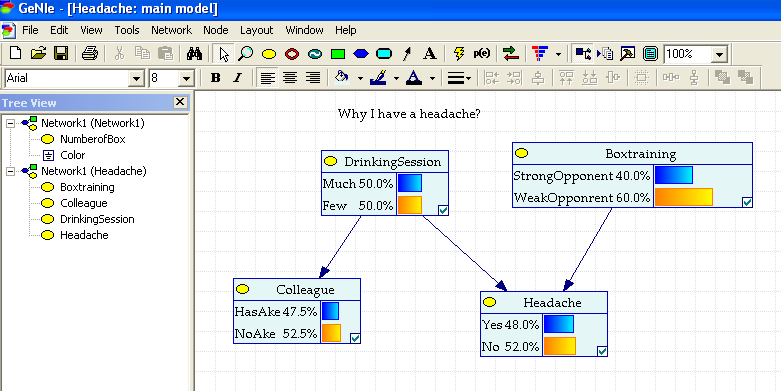The width and height of the screenshot is (781, 391).
Task: Toggle checkbox on Boxtraining node
Action: 747,202
